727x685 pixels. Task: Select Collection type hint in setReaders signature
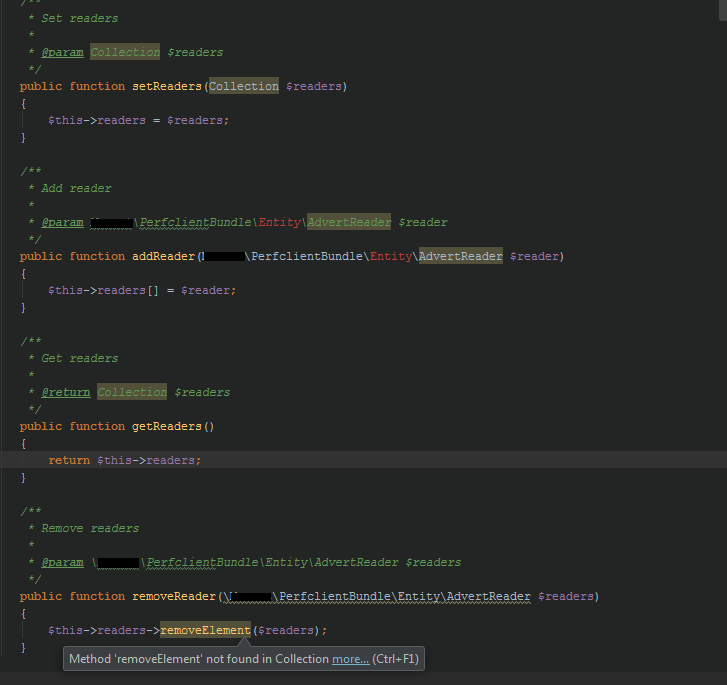pos(244,86)
